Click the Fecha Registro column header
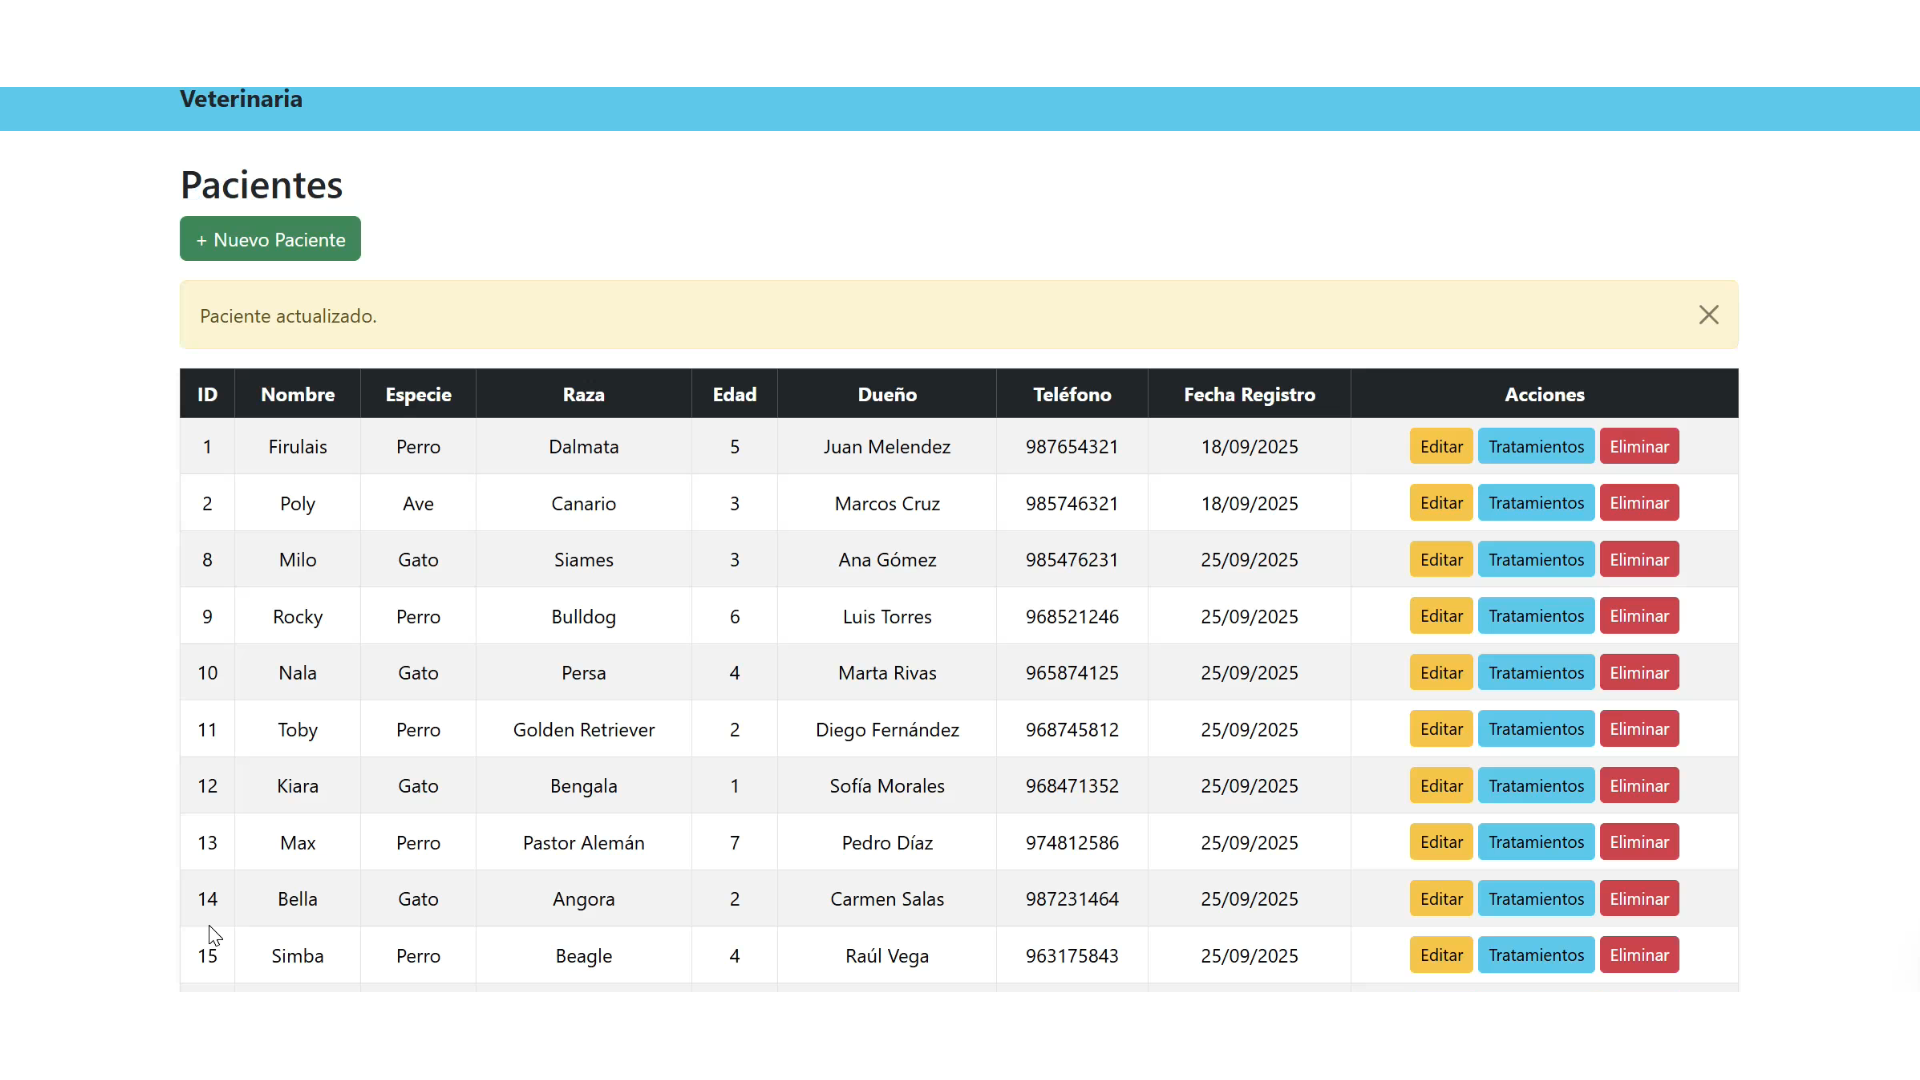 click(x=1249, y=394)
